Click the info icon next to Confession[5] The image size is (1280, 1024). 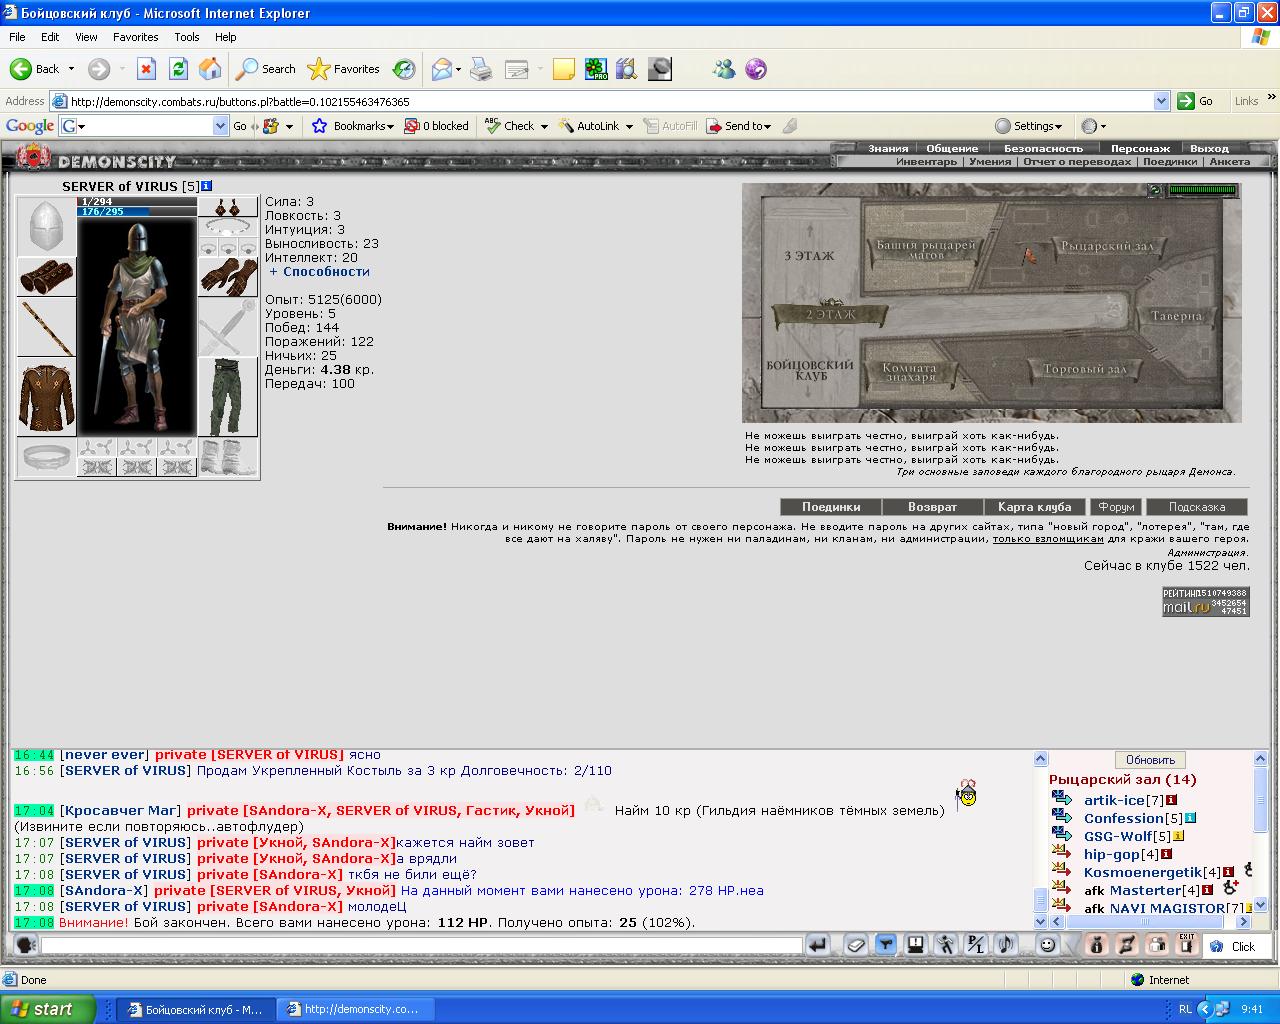pyautogui.click(x=1191, y=818)
